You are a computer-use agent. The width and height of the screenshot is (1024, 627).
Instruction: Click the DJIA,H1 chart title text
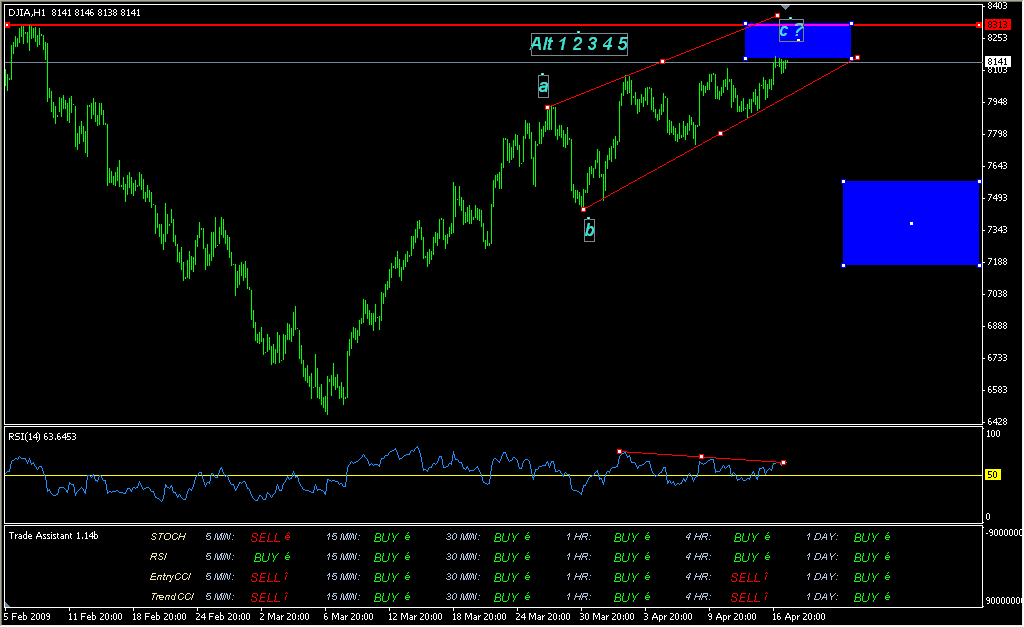tap(25, 12)
